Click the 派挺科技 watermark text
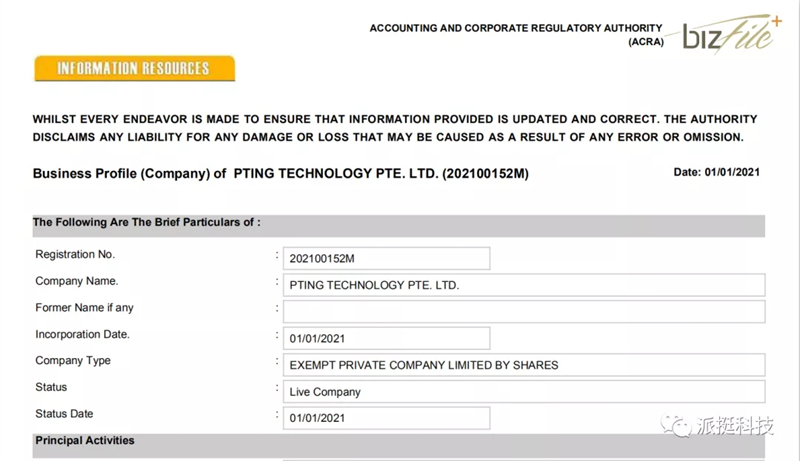 735,426
